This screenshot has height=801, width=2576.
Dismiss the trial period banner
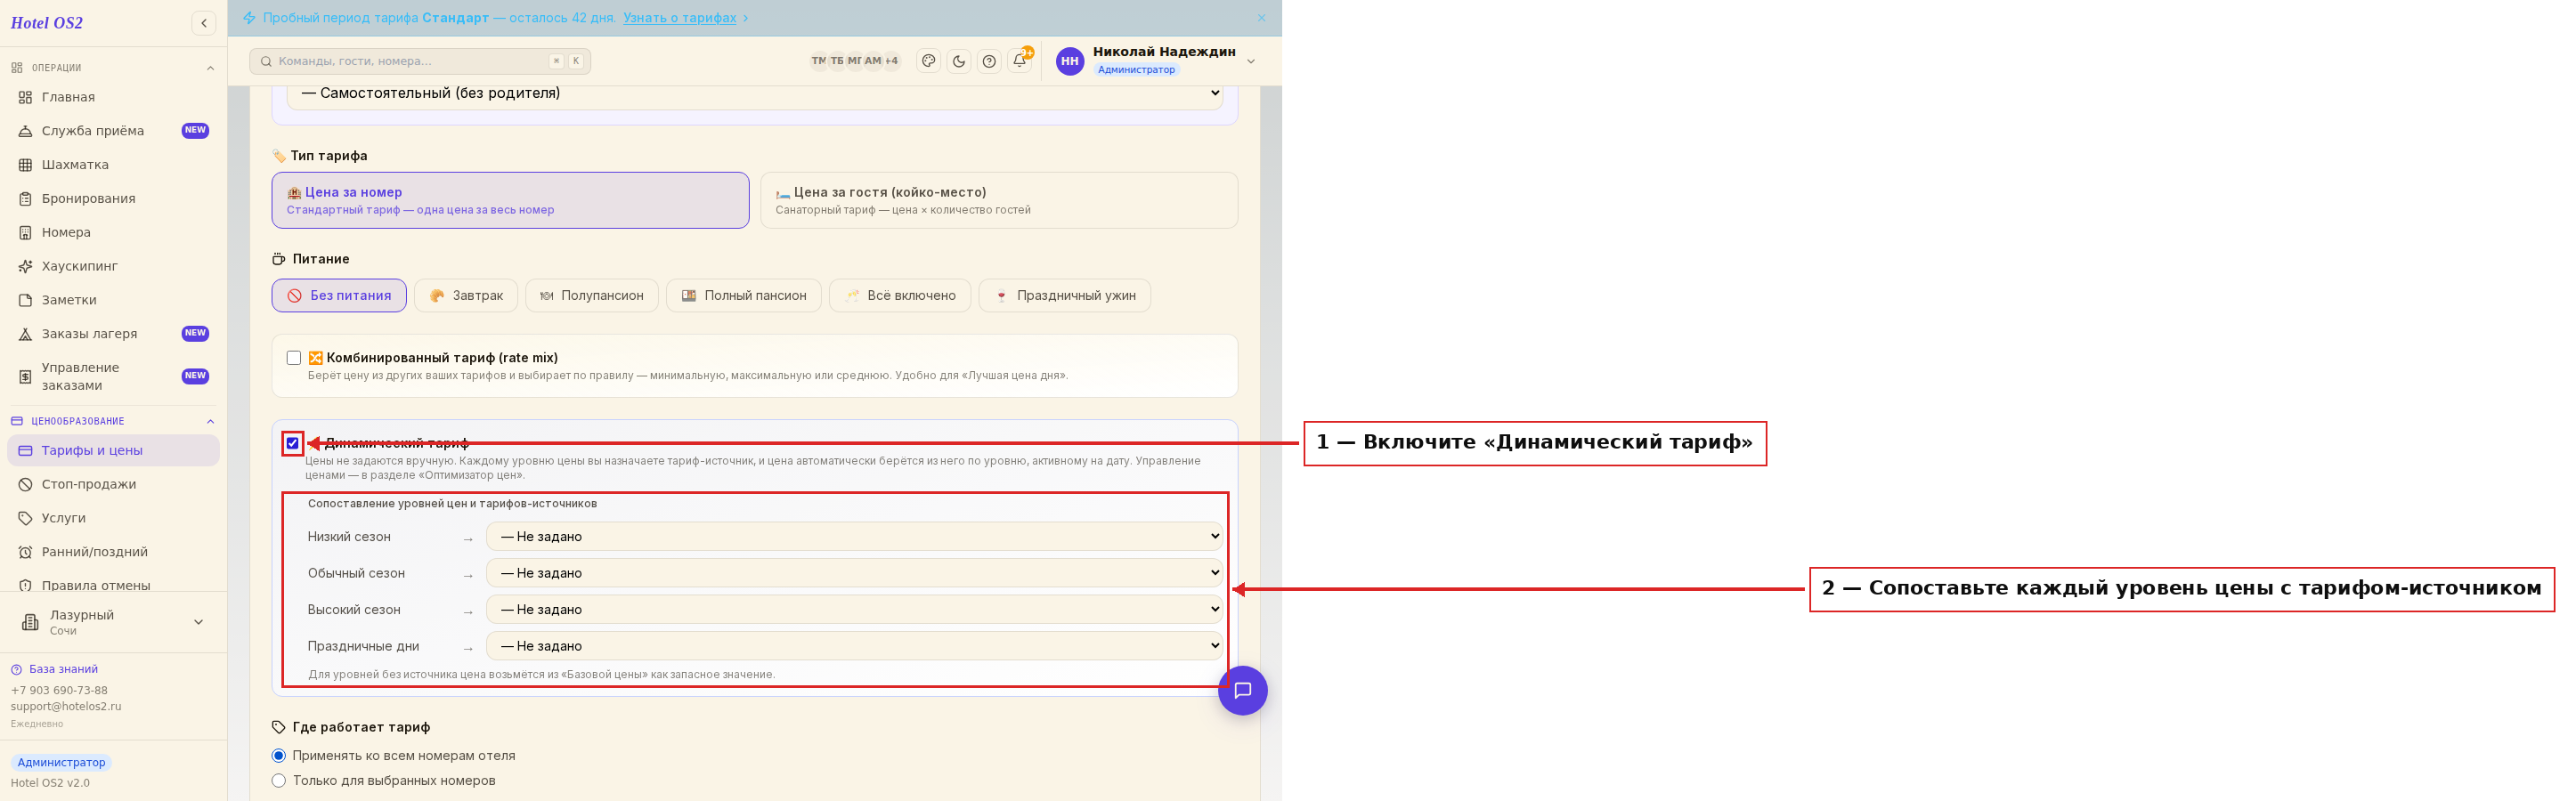pos(1261,18)
